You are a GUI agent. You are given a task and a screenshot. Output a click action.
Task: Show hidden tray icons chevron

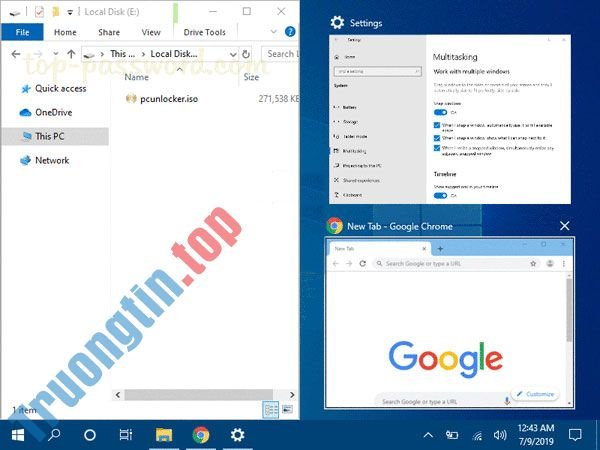428,435
